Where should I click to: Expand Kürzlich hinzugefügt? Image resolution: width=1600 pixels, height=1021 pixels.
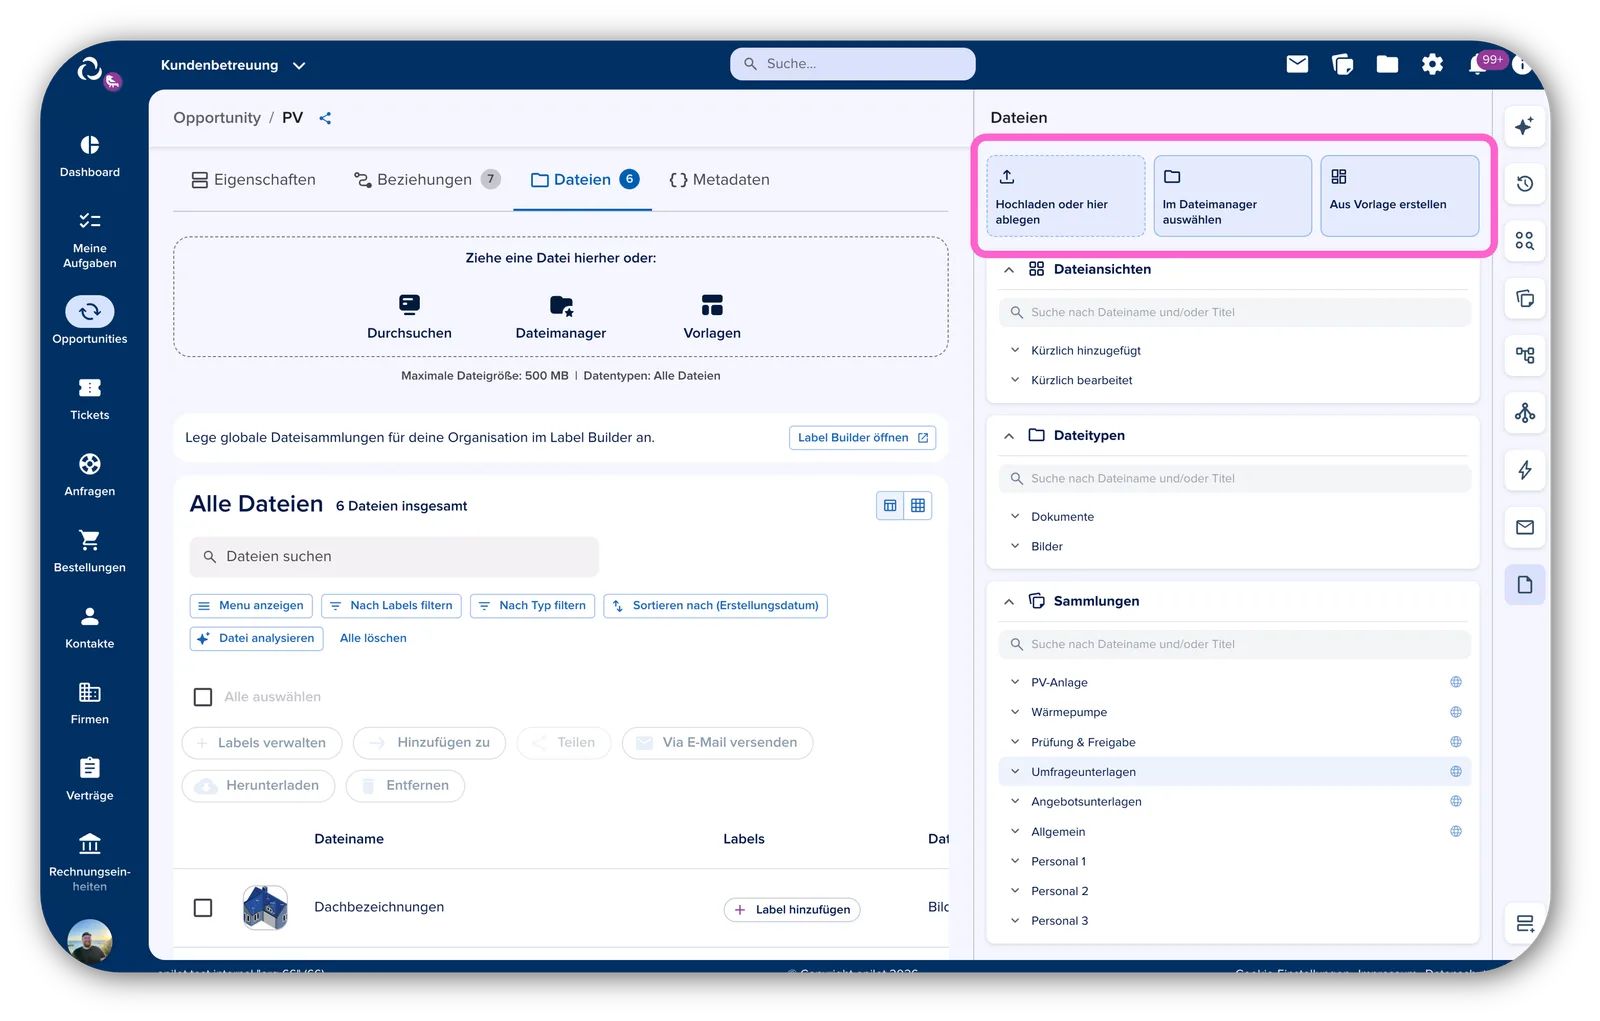click(x=1015, y=351)
